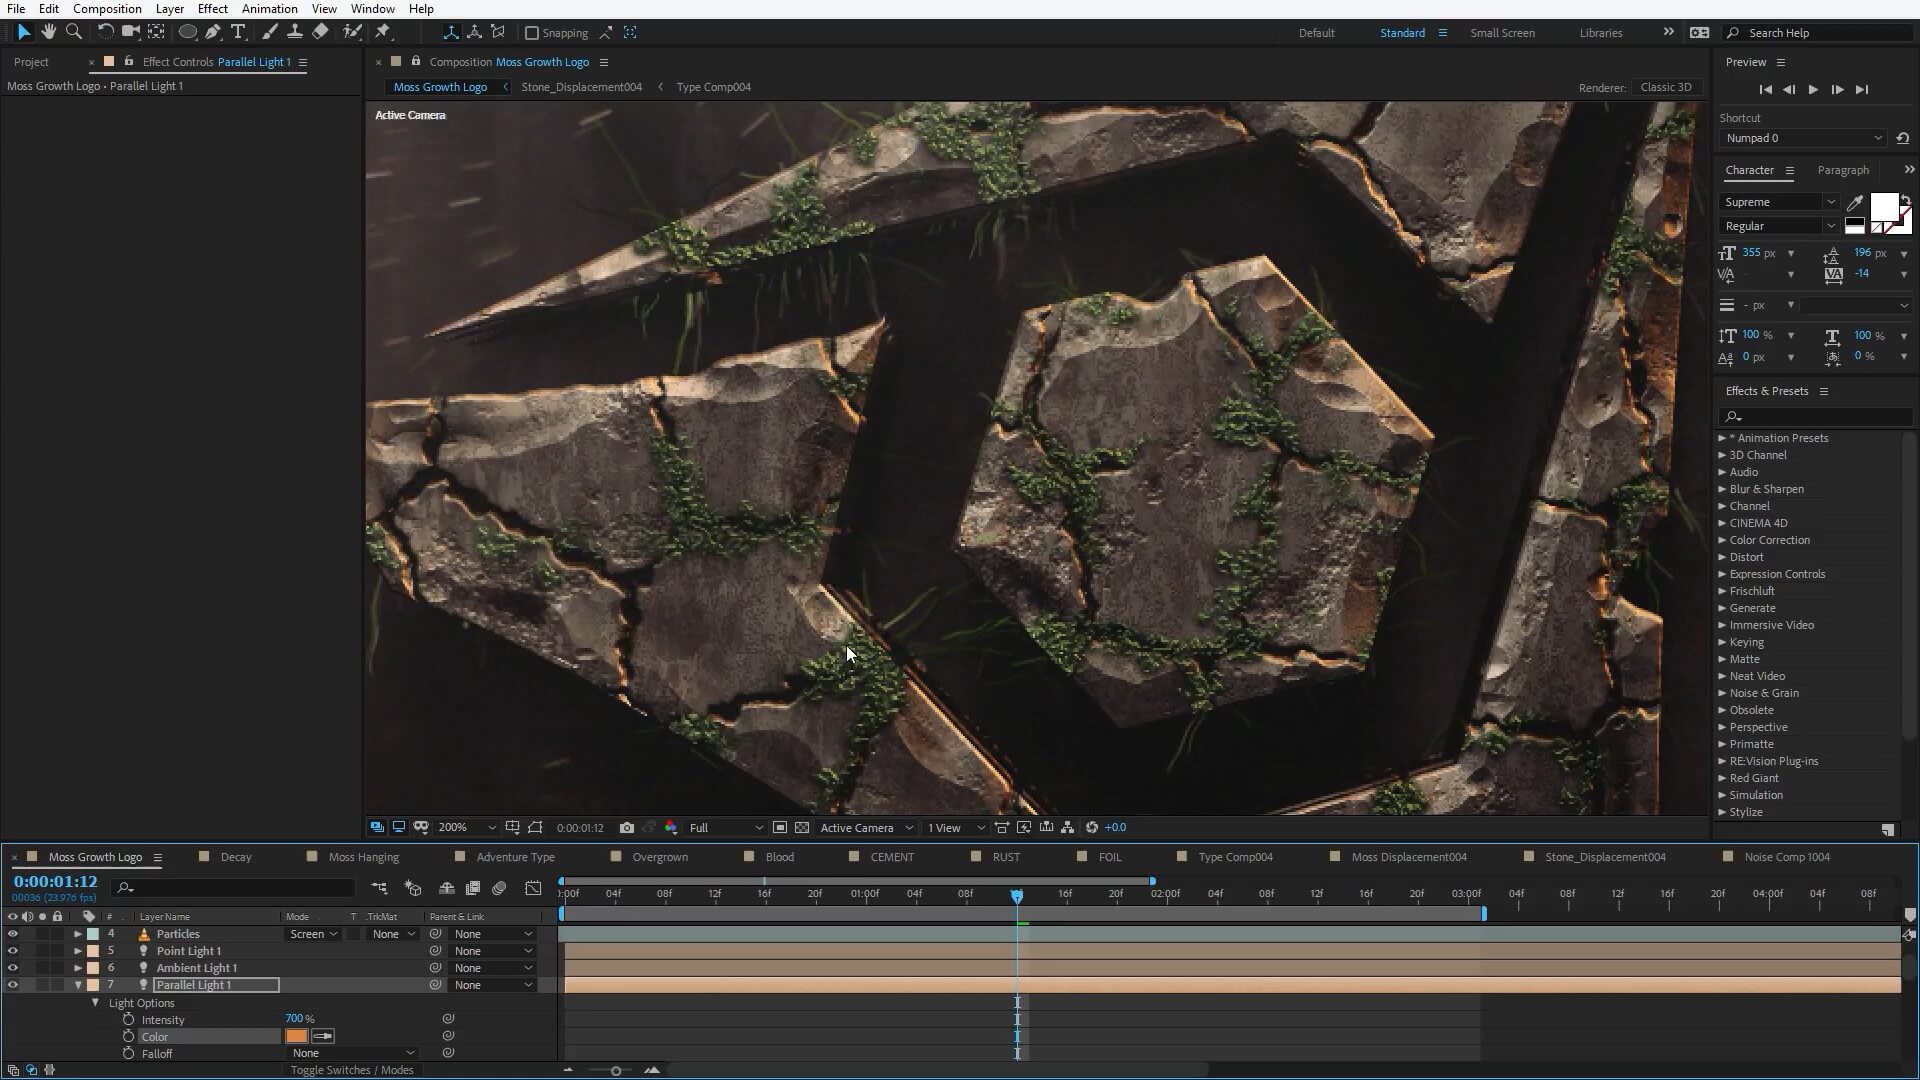Go to Stone_Displacement004 in comp breadcrumb
Screen dimensions: 1920x1080
coord(582,87)
